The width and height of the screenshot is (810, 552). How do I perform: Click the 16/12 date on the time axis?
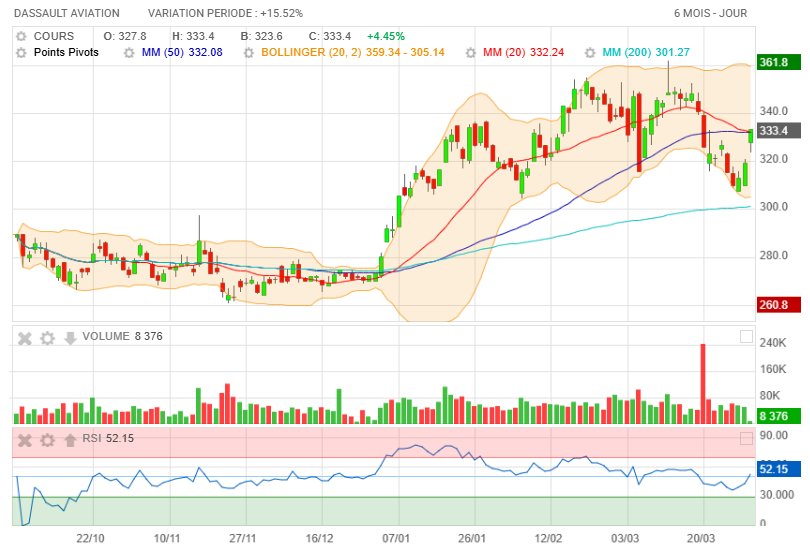click(x=319, y=539)
